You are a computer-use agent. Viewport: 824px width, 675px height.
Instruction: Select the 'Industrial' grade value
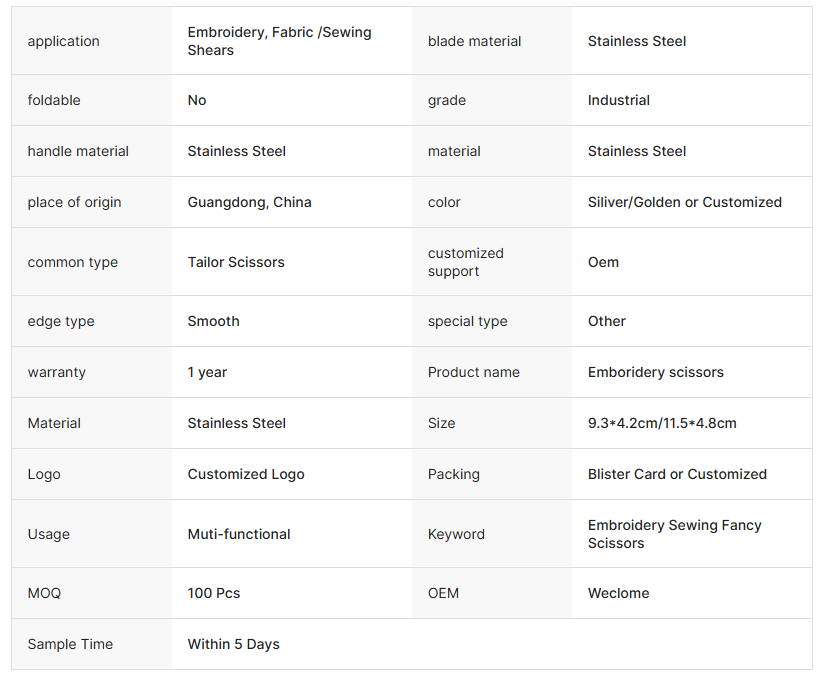pyautogui.click(x=619, y=100)
